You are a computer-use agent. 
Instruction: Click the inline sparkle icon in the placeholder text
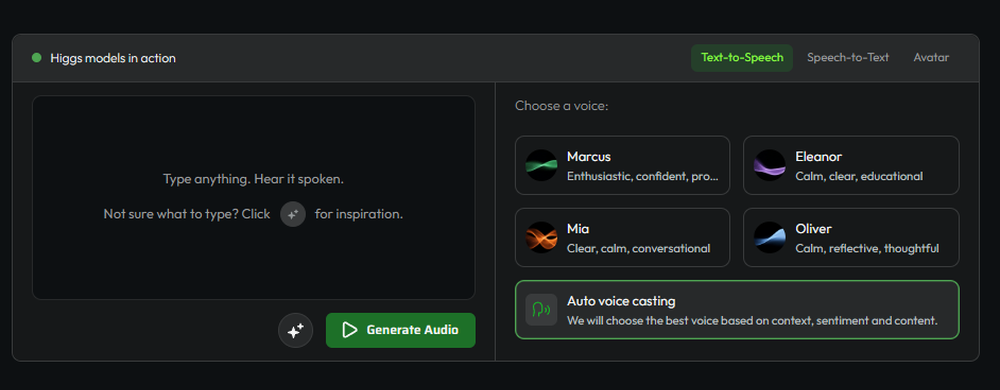click(293, 215)
